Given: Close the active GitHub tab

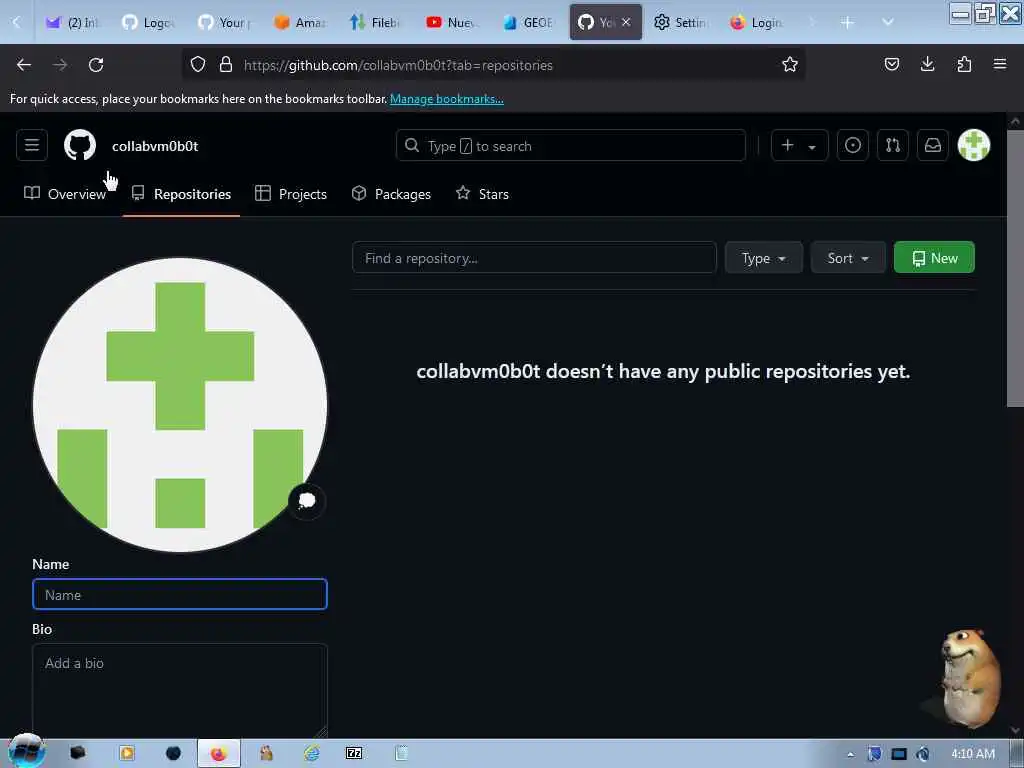Looking at the screenshot, I should (626, 22).
